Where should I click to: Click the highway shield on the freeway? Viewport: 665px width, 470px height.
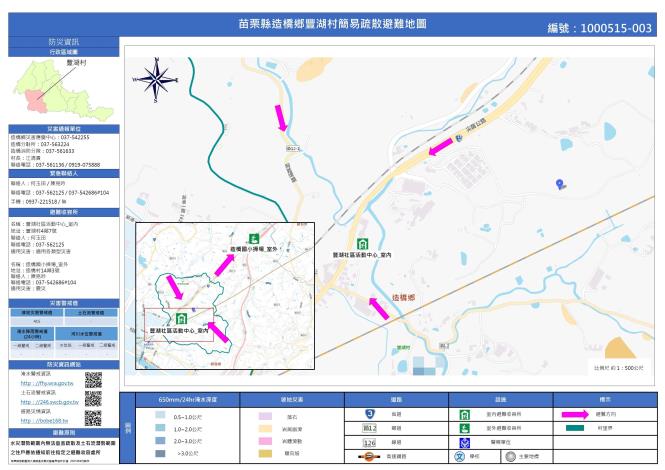pyautogui.click(x=459, y=139)
